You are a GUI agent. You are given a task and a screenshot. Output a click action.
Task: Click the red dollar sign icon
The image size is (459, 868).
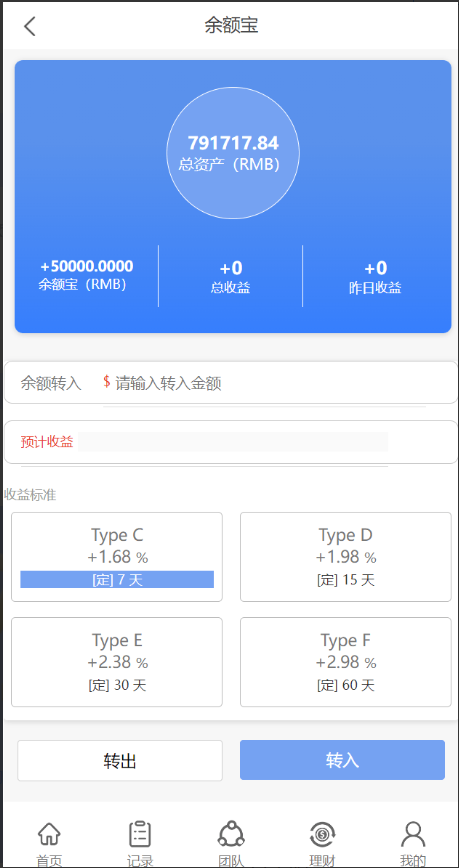tap(107, 381)
